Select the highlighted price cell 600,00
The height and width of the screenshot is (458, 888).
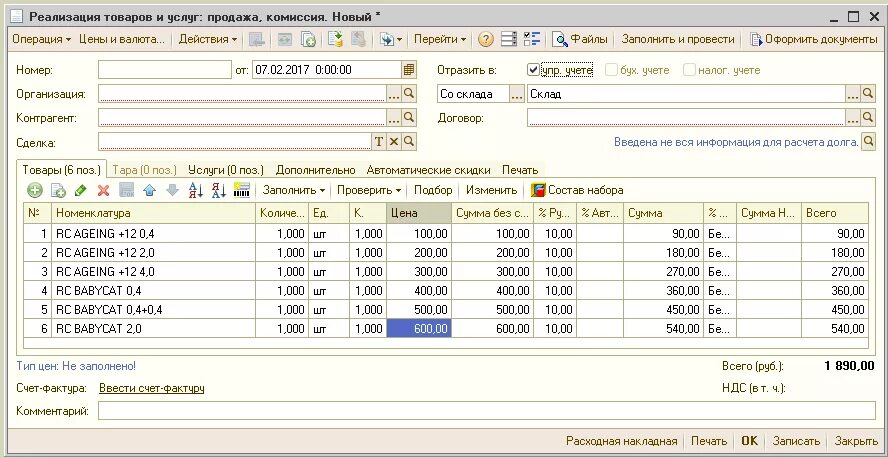419,328
